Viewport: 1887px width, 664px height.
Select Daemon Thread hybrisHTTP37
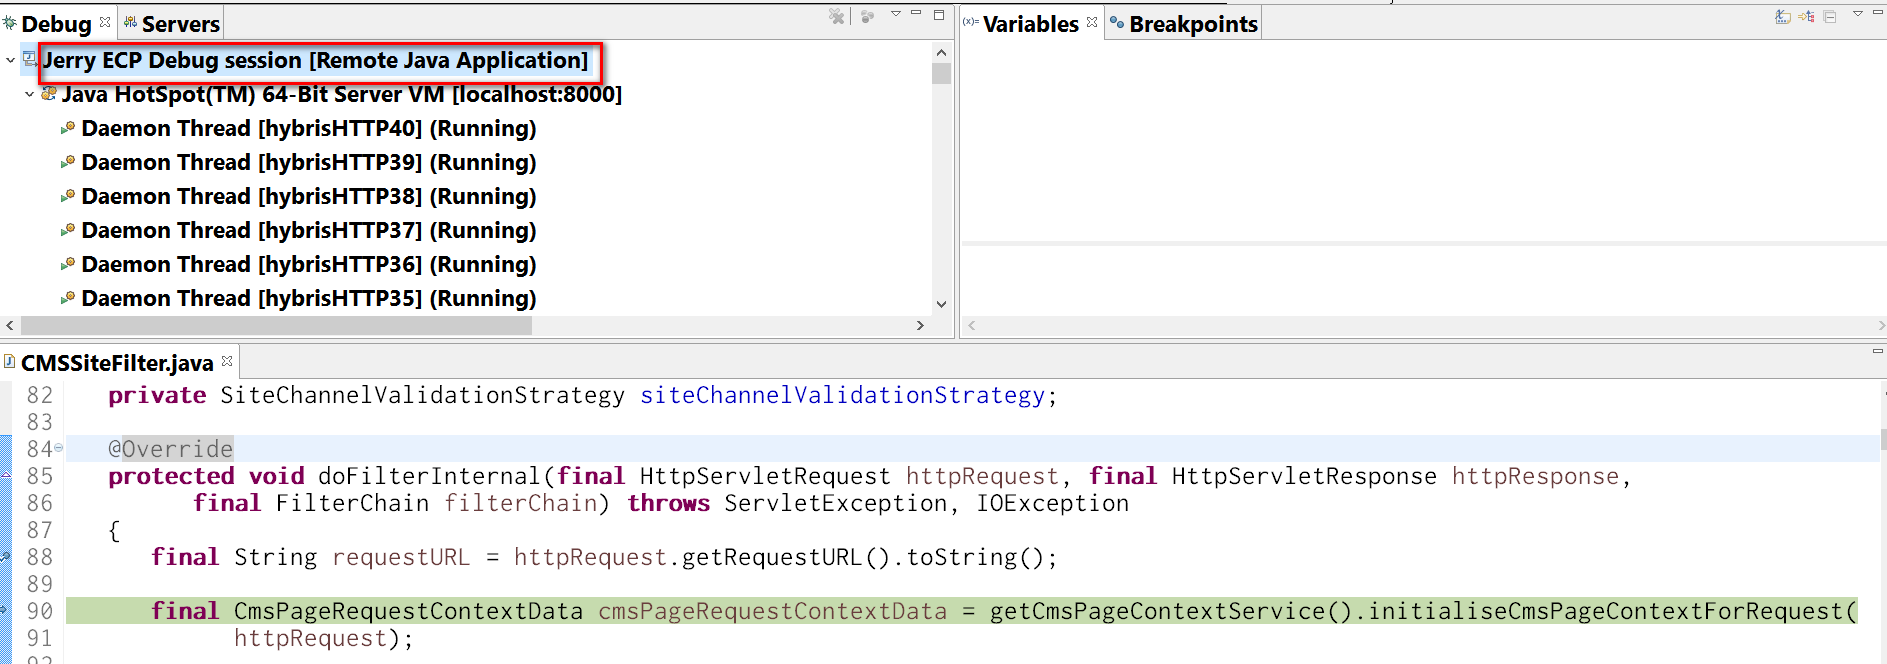click(308, 230)
